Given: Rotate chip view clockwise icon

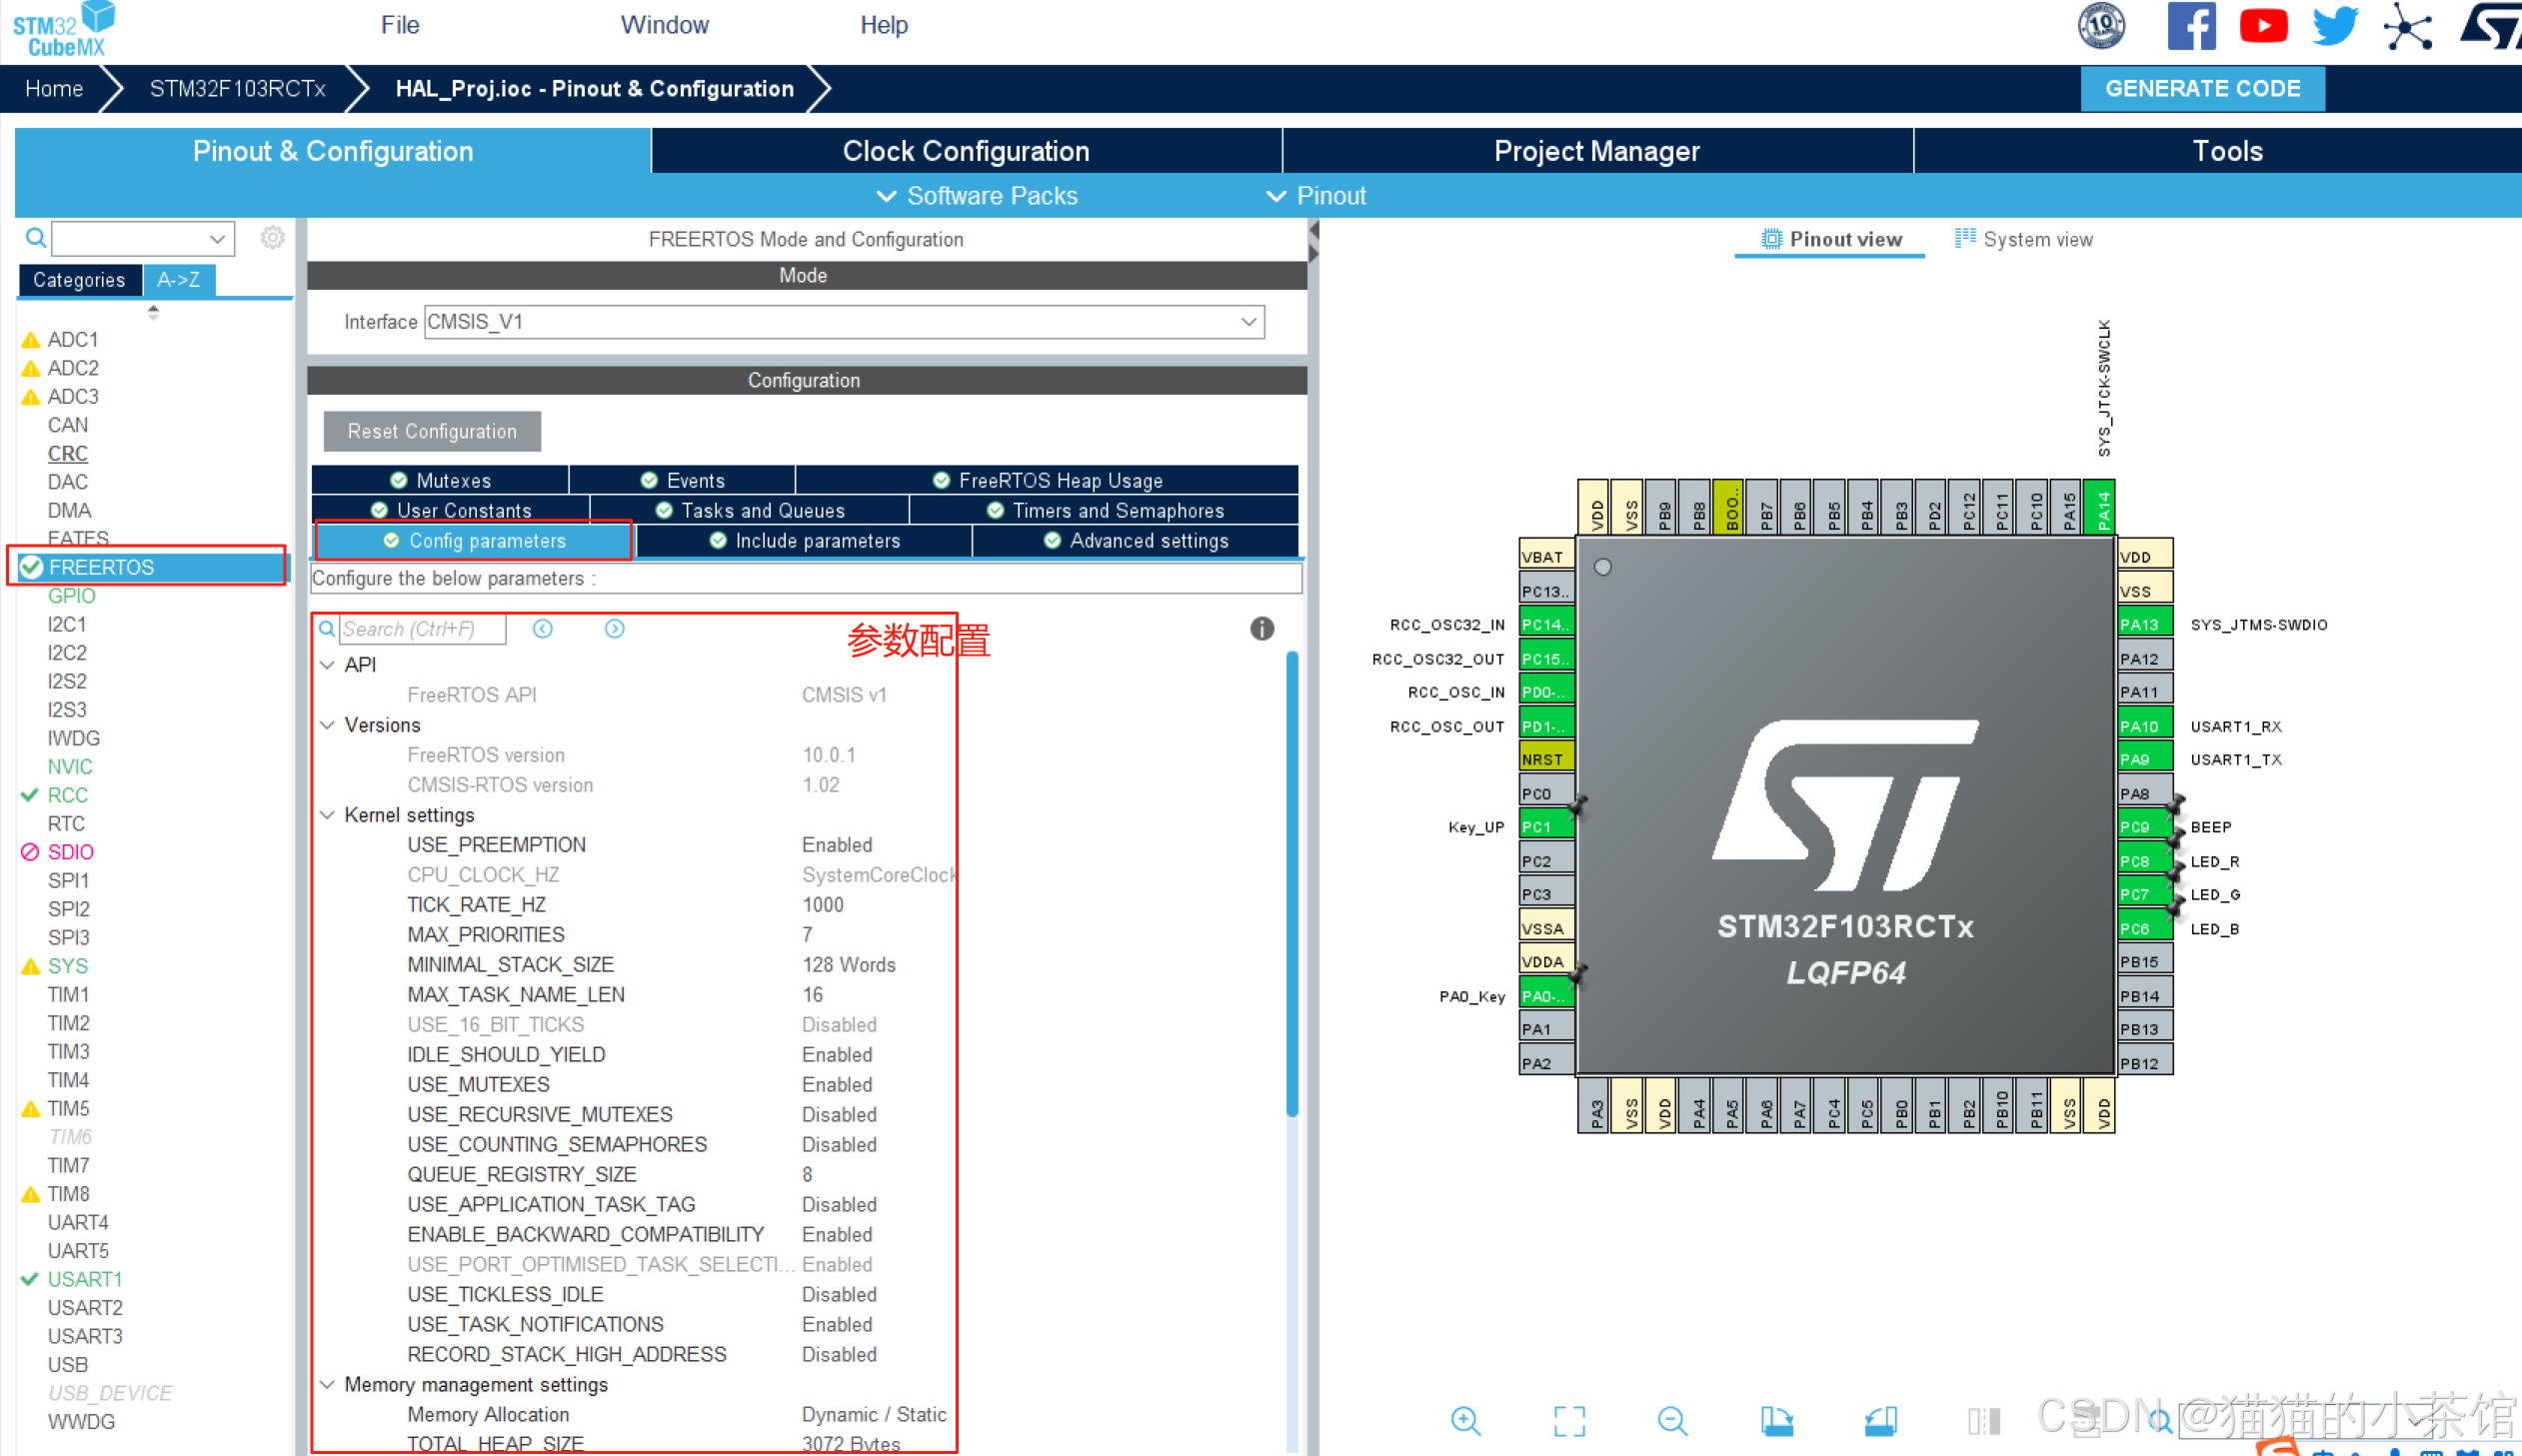Looking at the screenshot, I should pyautogui.click(x=1776, y=1420).
